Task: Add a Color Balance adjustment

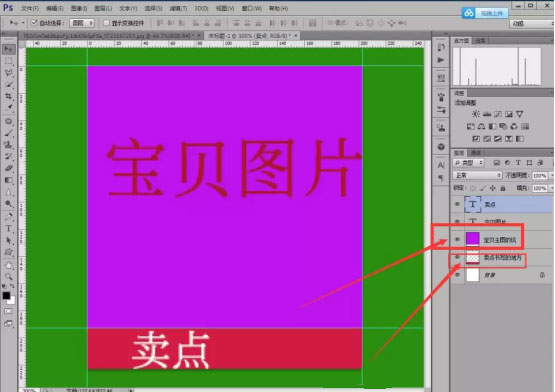Action: [481, 126]
